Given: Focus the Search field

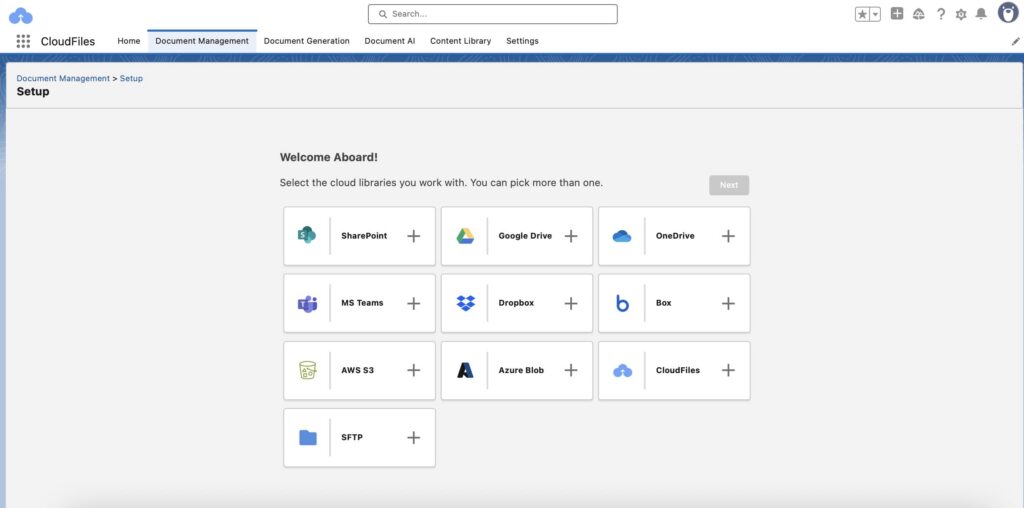Looking at the screenshot, I should [x=492, y=14].
